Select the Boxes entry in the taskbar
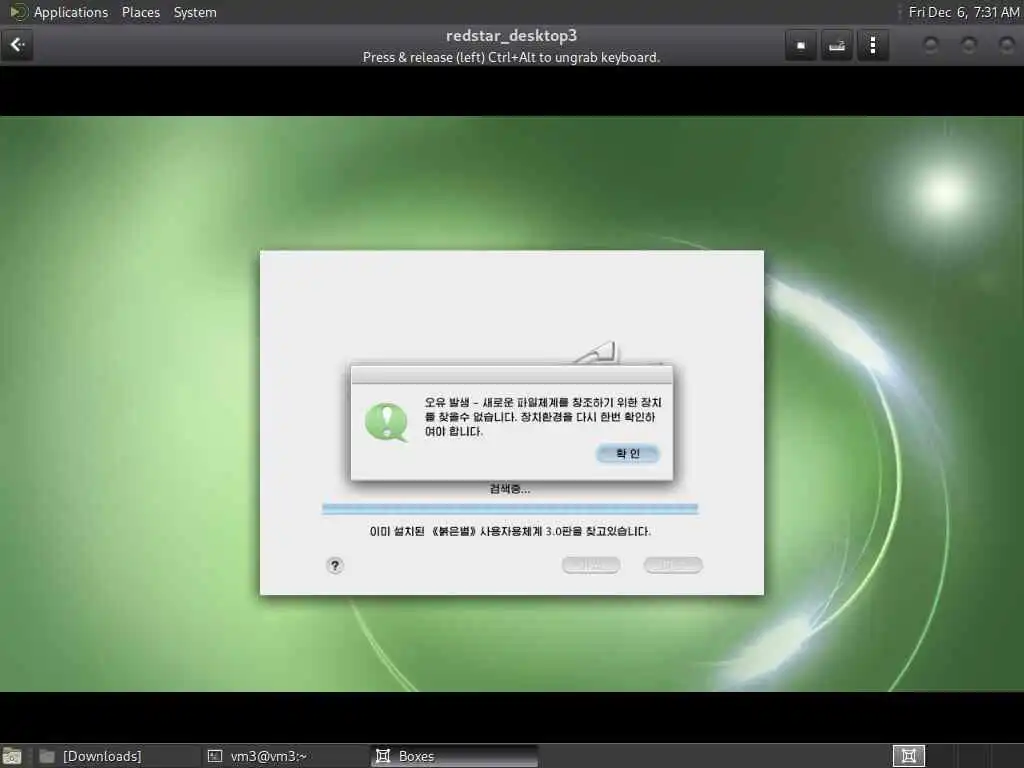This screenshot has height=768, width=1024. pyautogui.click(x=455, y=756)
